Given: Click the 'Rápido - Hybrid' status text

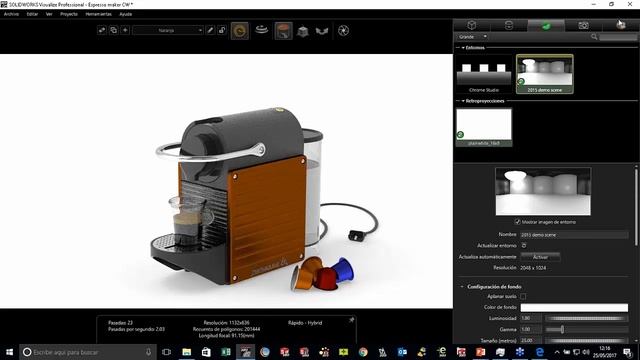Looking at the screenshot, I should coord(305,322).
